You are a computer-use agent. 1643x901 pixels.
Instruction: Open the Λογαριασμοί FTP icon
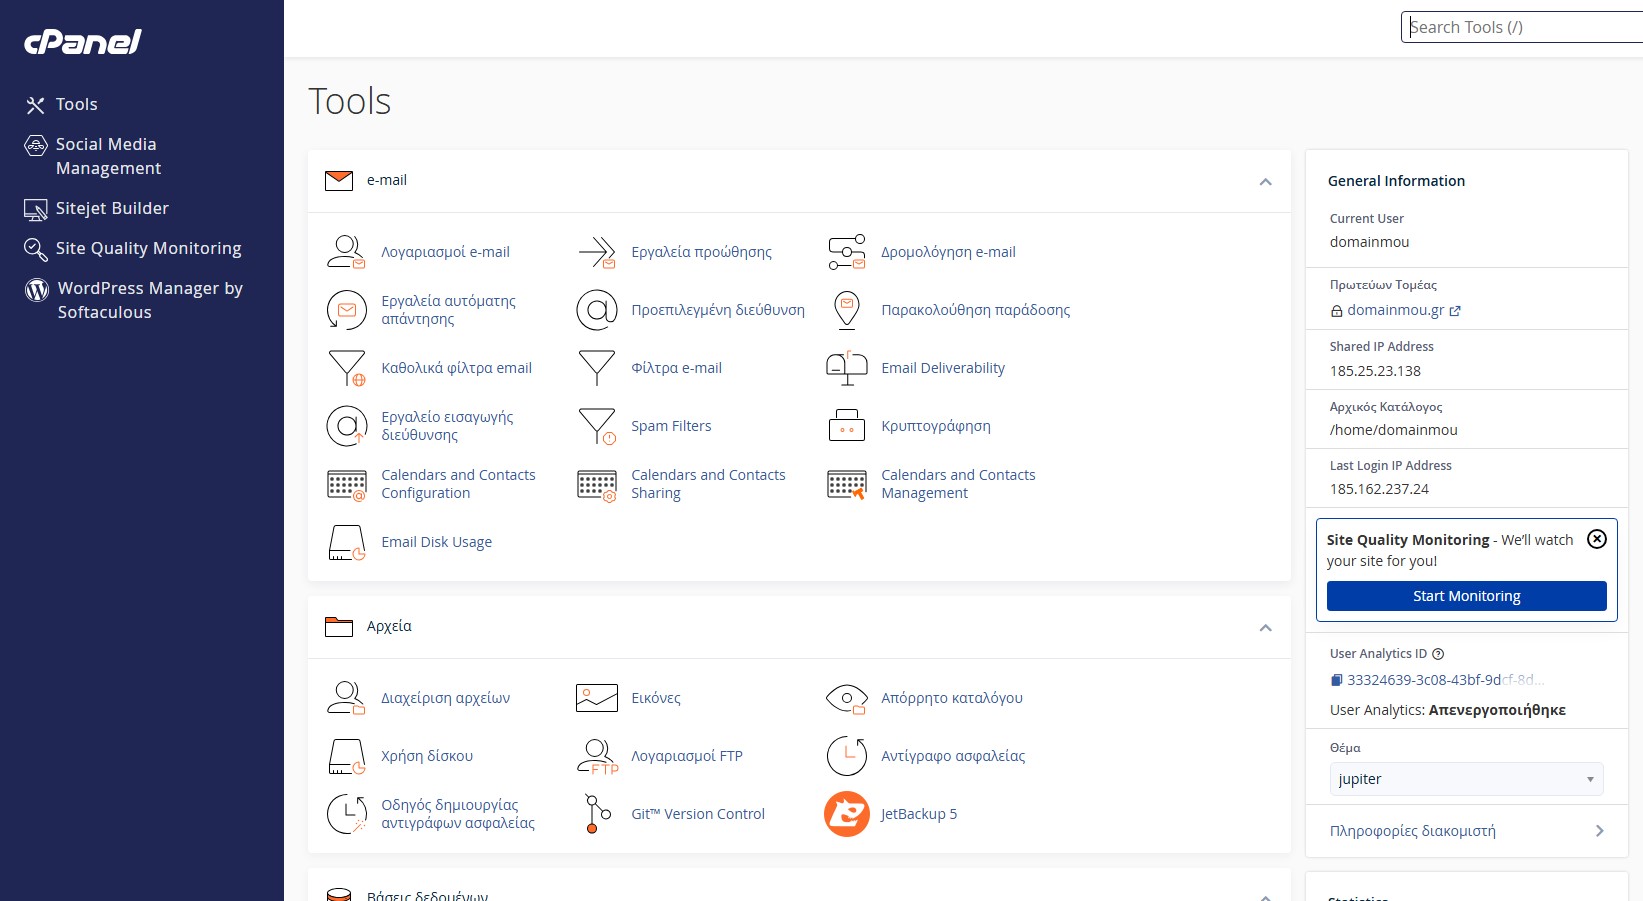pos(596,756)
